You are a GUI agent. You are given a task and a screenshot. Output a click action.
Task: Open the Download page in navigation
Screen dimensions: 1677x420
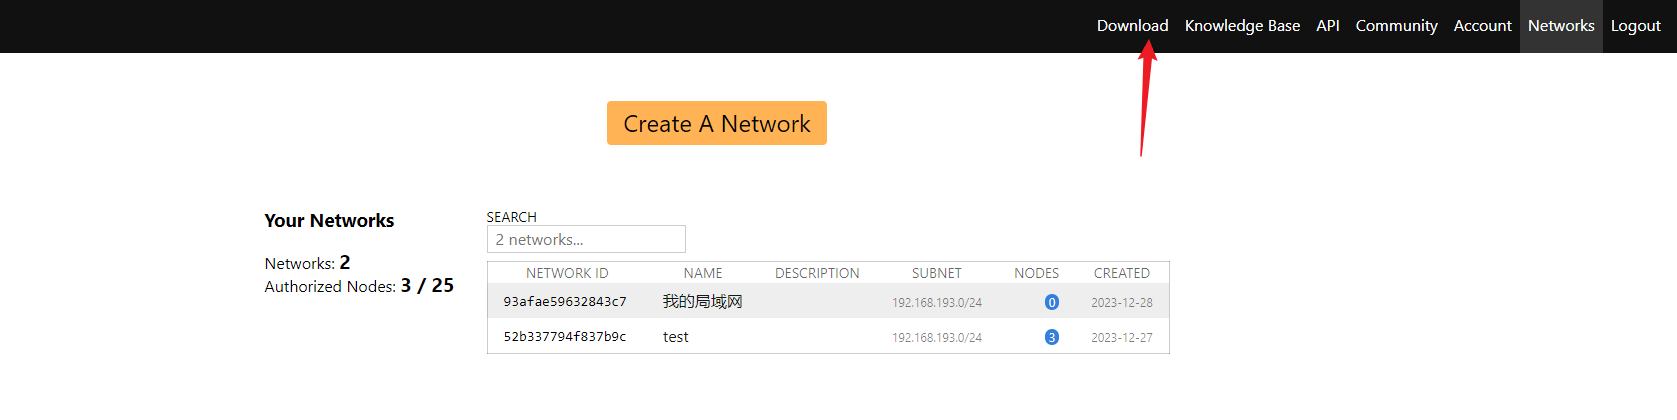point(1132,26)
